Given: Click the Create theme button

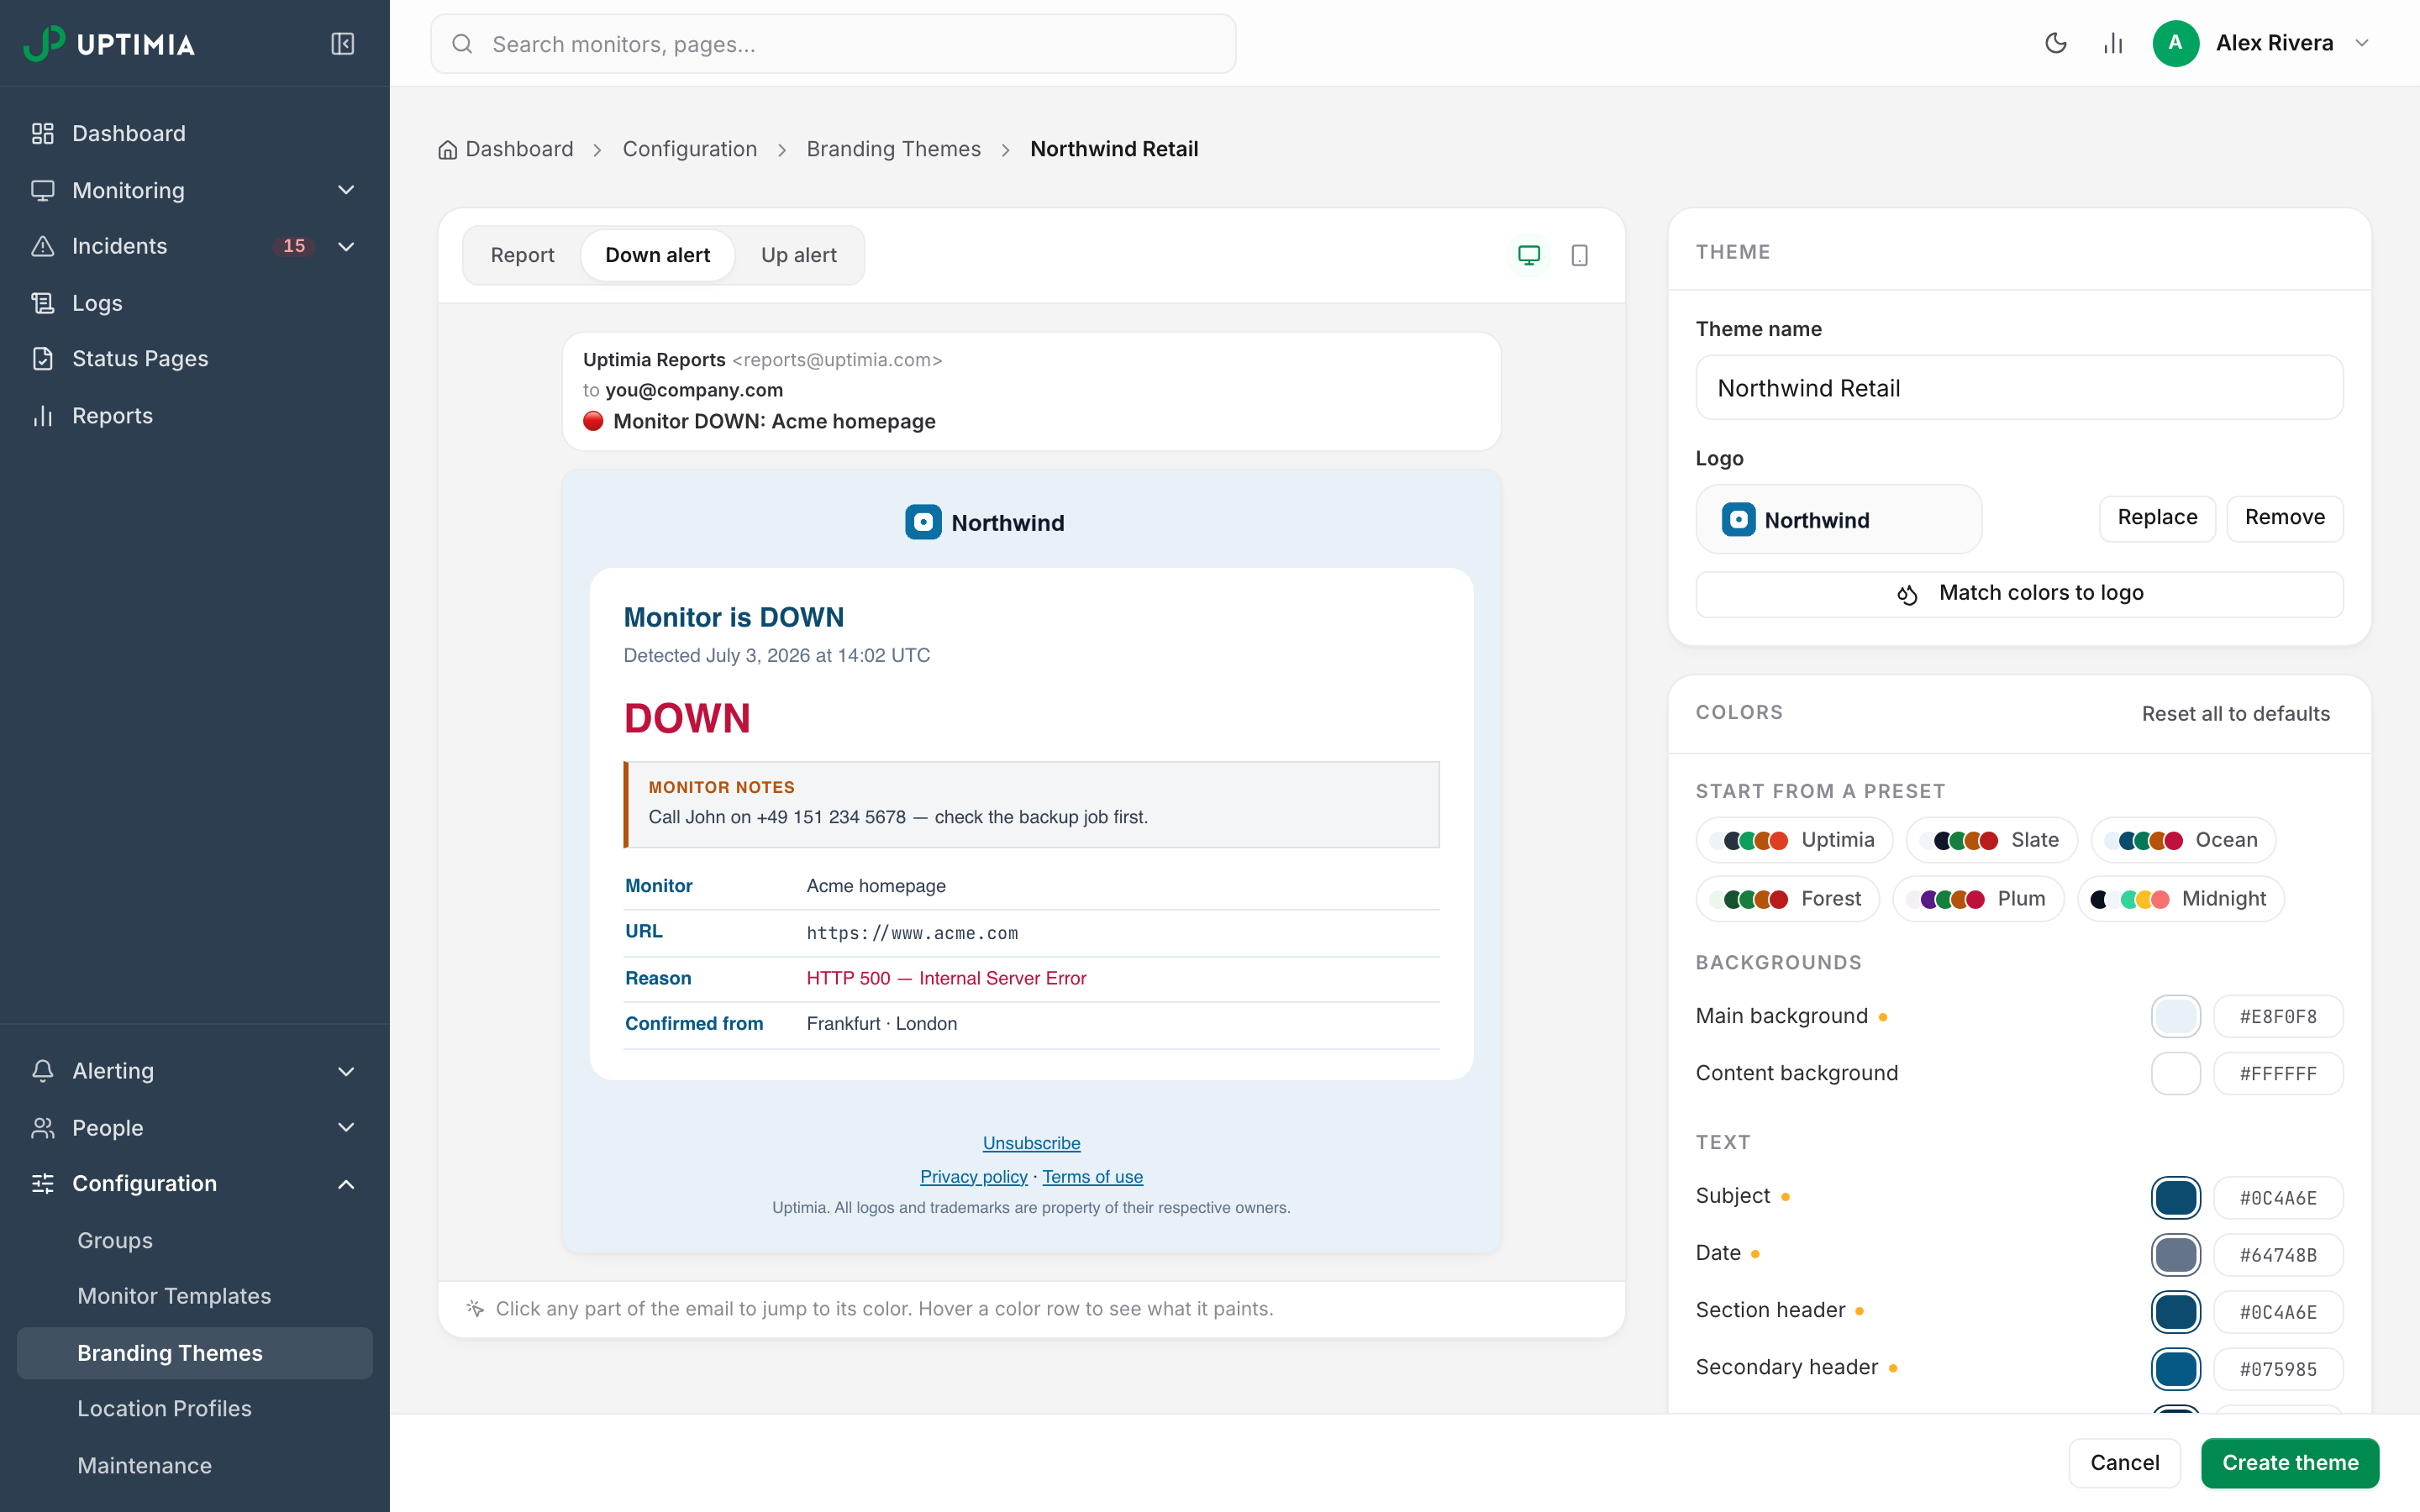Looking at the screenshot, I should pos(2290,1462).
